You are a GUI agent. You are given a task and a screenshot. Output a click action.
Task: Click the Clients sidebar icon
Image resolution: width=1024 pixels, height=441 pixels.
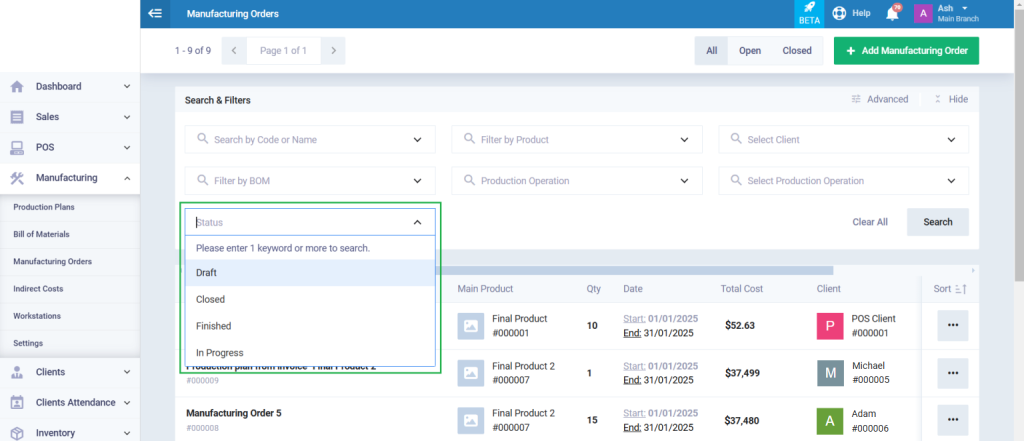point(17,372)
